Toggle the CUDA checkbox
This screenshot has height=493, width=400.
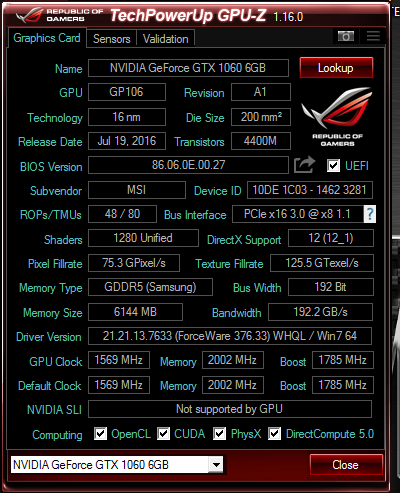pos(163,434)
